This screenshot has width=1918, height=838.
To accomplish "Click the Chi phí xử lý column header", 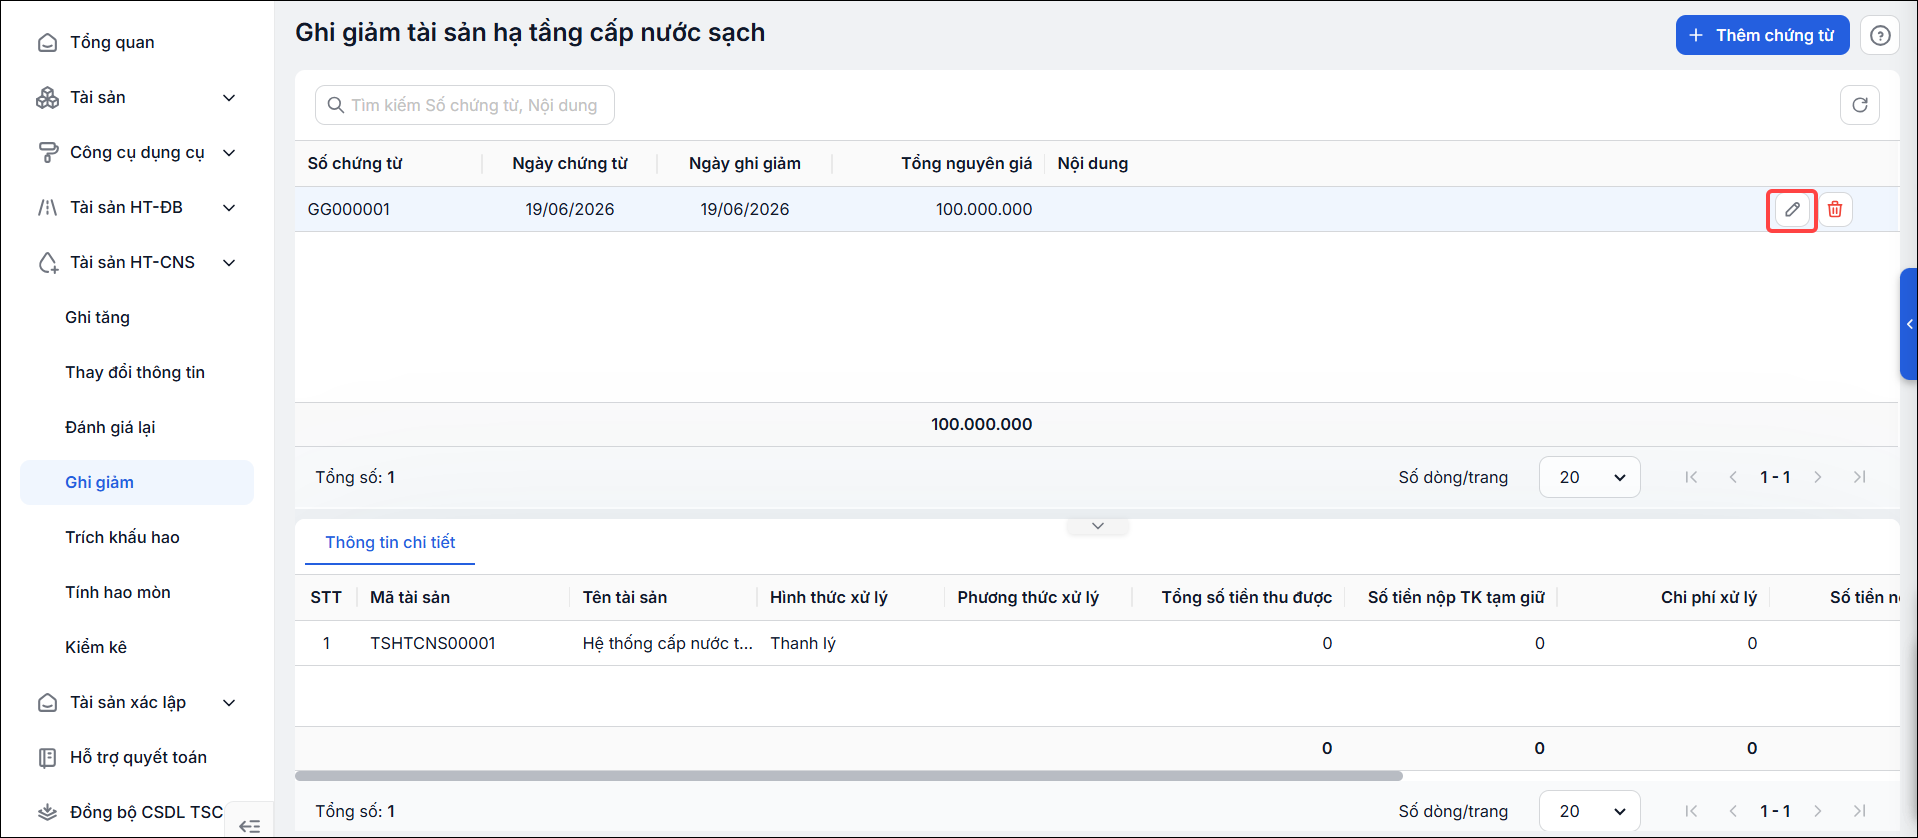I will point(1709,598).
